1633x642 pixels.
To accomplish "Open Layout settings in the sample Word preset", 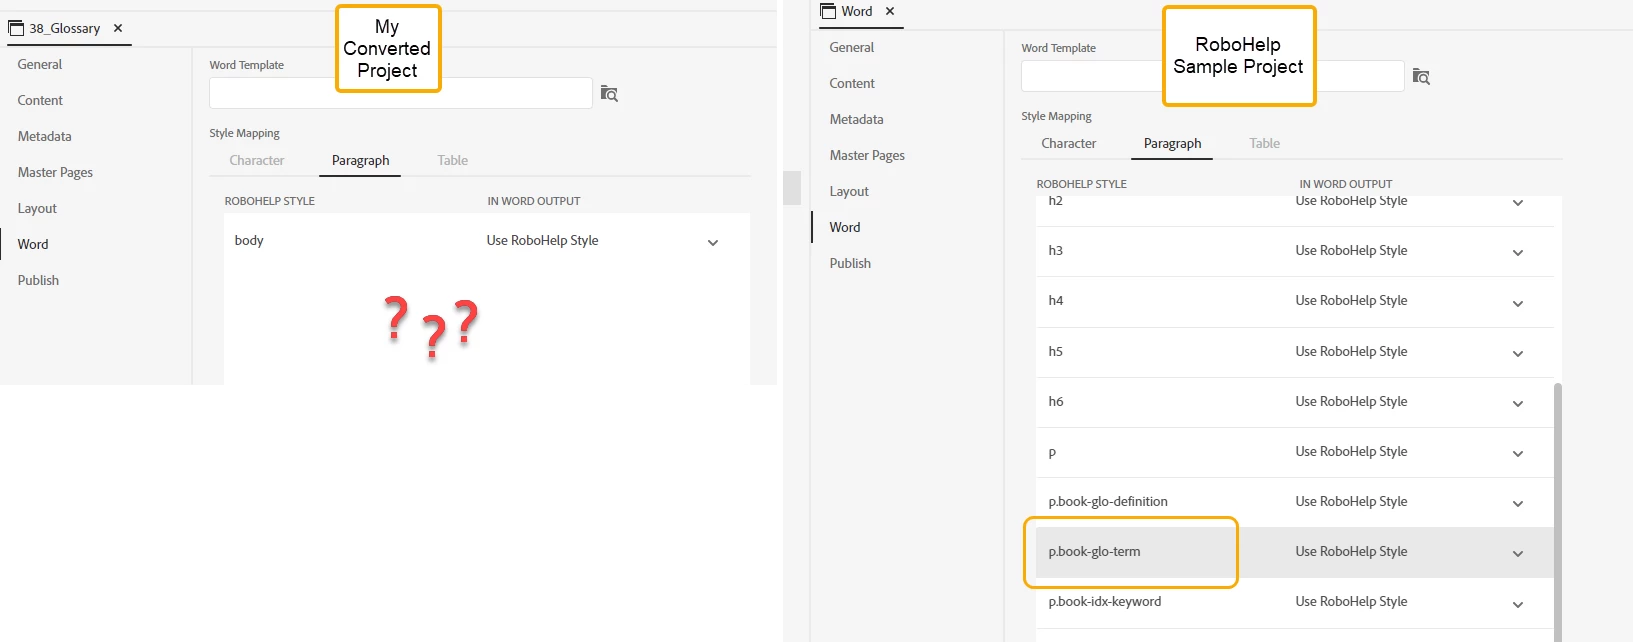I will point(849,191).
